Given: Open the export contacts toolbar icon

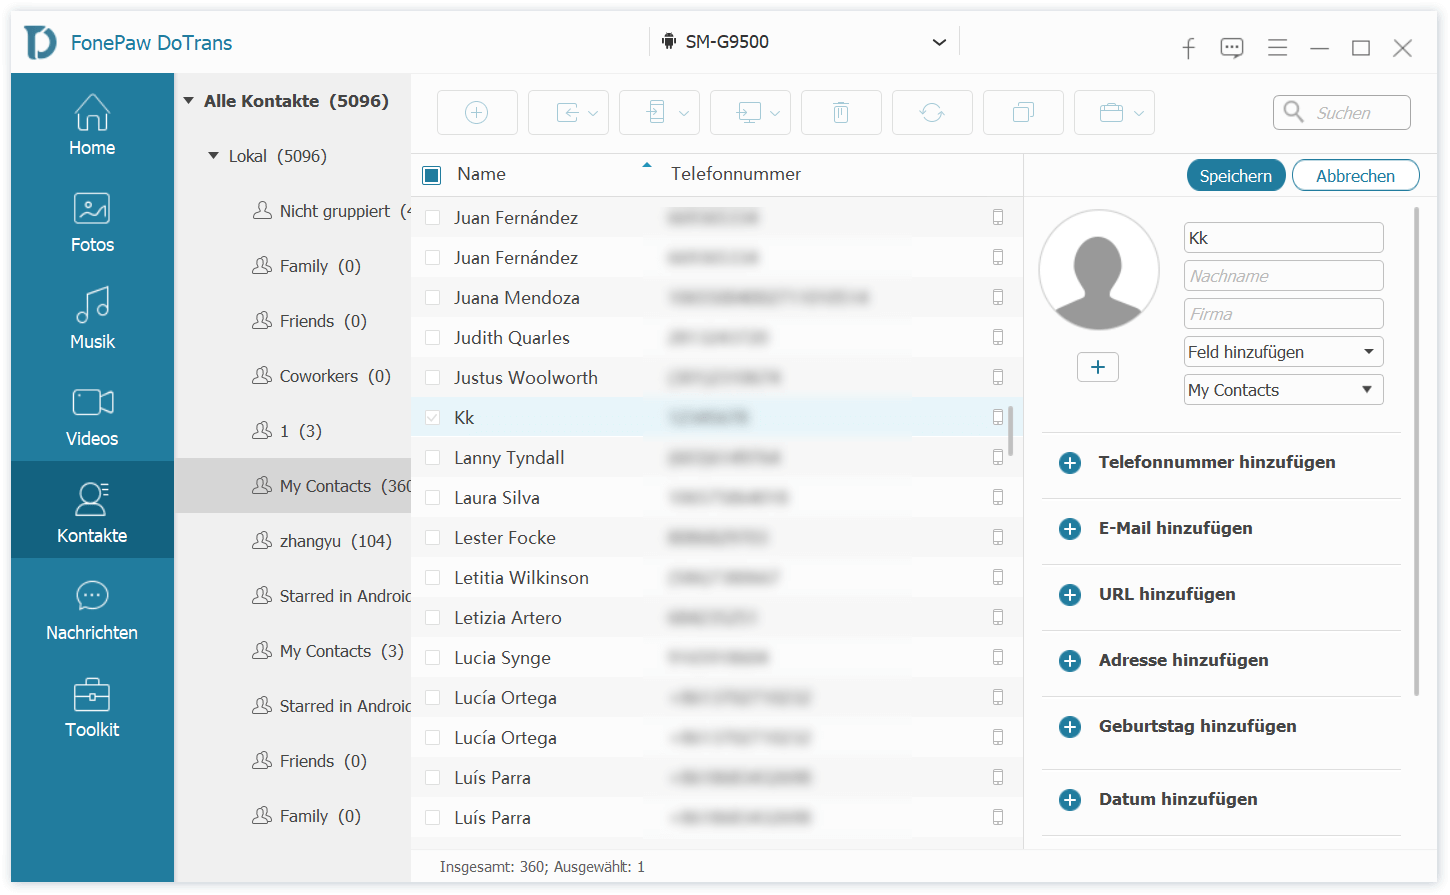Looking at the screenshot, I should (x=567, y=113).
